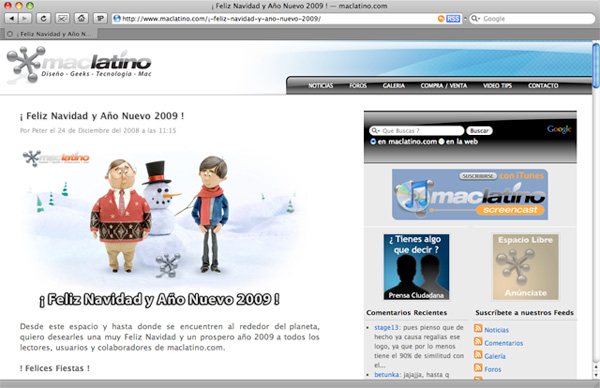Open the NOTICIAS navigation menu item

click(x=321, y=86)
